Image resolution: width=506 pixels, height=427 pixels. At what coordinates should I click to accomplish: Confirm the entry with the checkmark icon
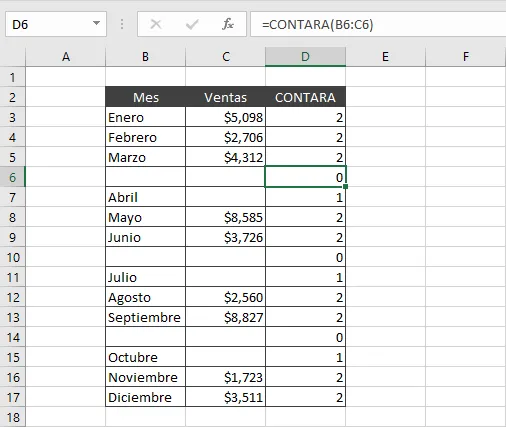pyautogui.click(x=192, y=24)
